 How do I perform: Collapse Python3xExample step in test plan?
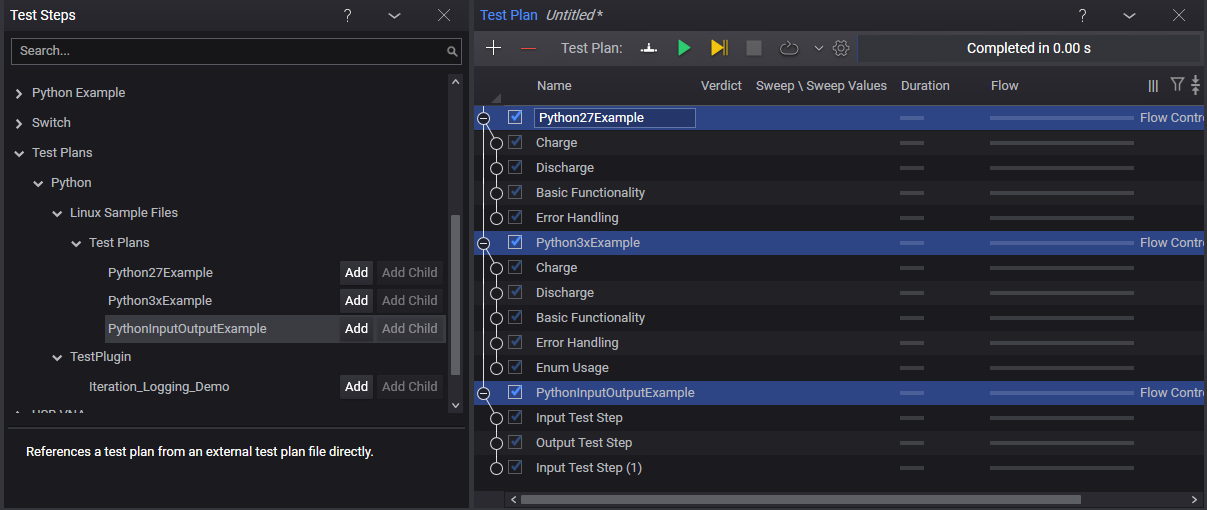coord(484,243)
